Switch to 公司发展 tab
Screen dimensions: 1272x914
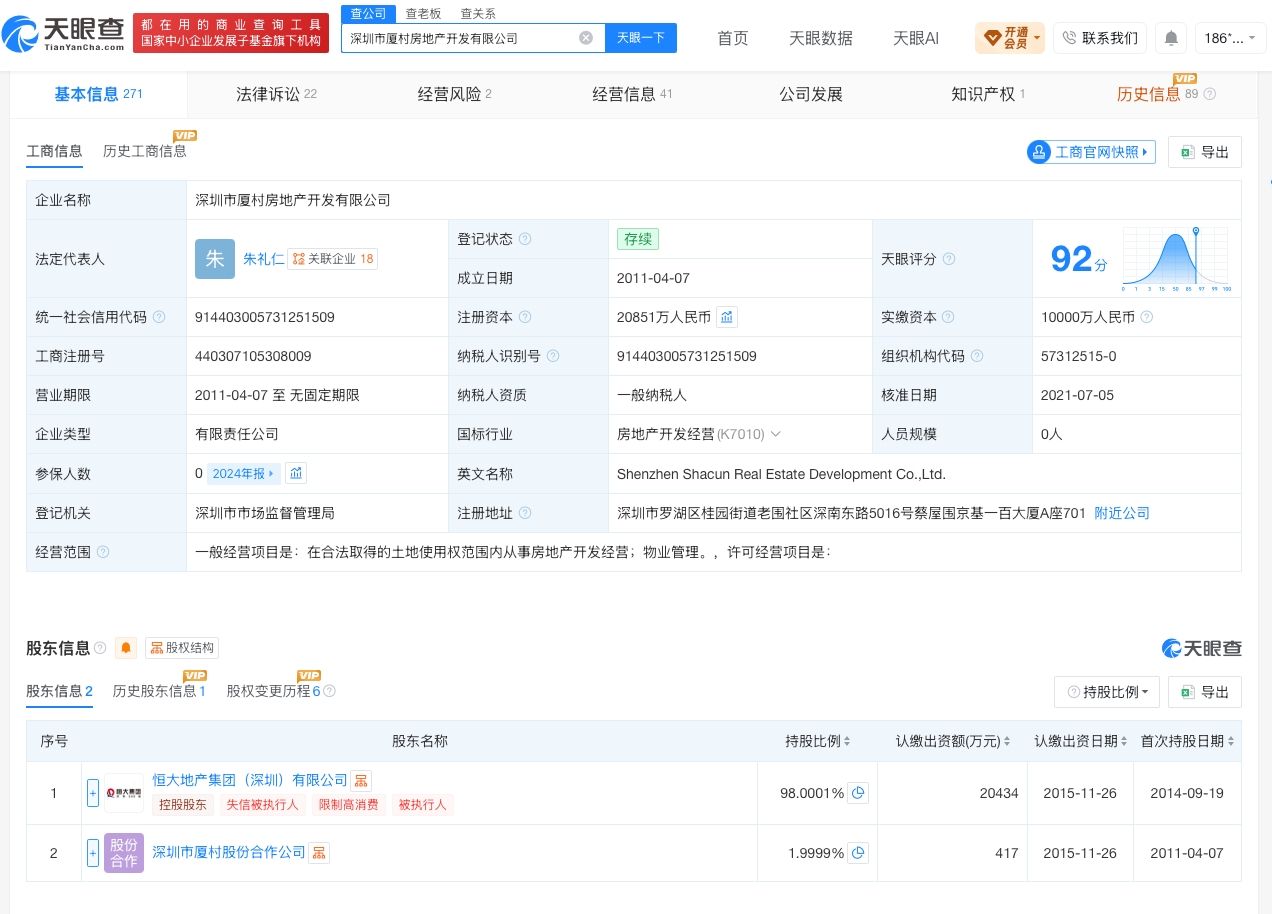[811, 94]
